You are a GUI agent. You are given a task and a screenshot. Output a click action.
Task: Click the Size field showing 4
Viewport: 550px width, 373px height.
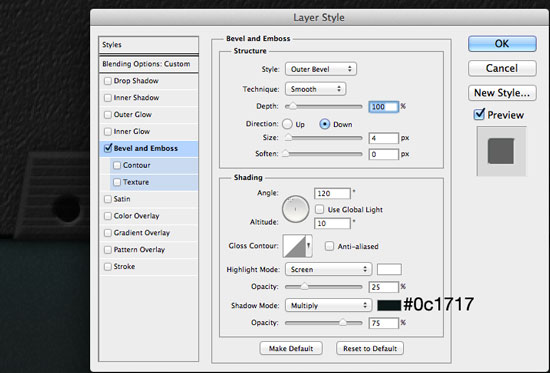pos(383,138)
